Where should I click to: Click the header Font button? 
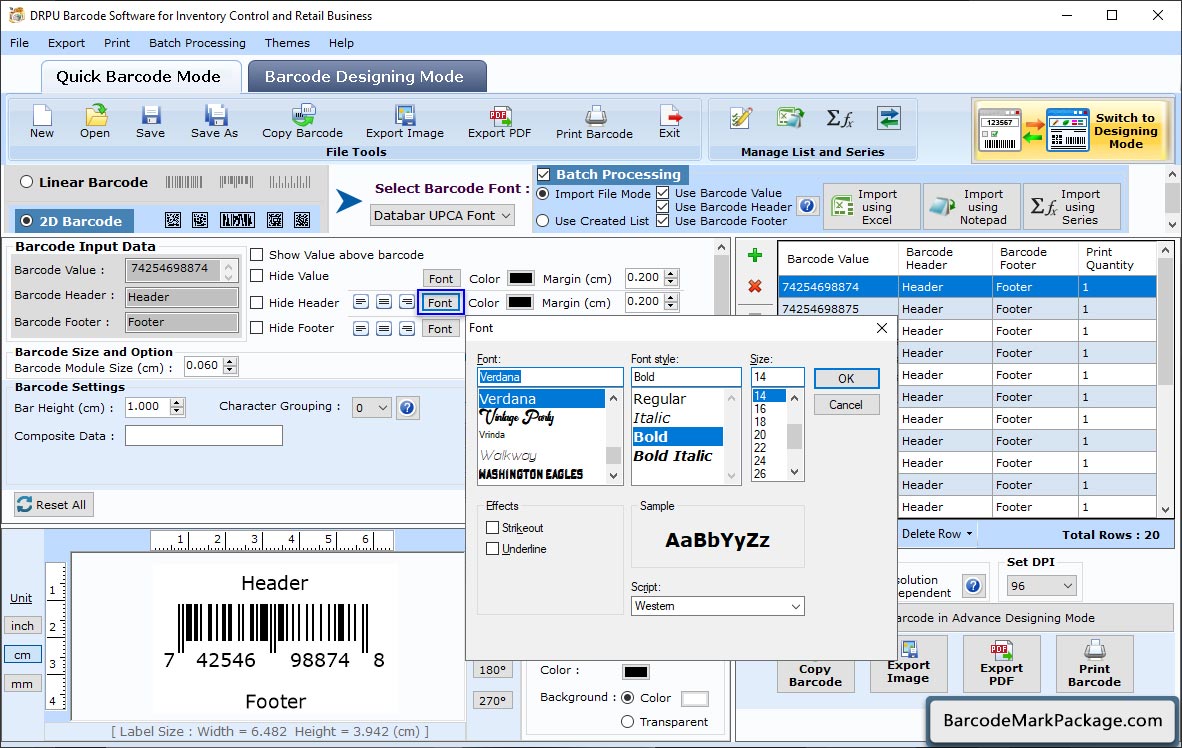click(x=440, y=303)
